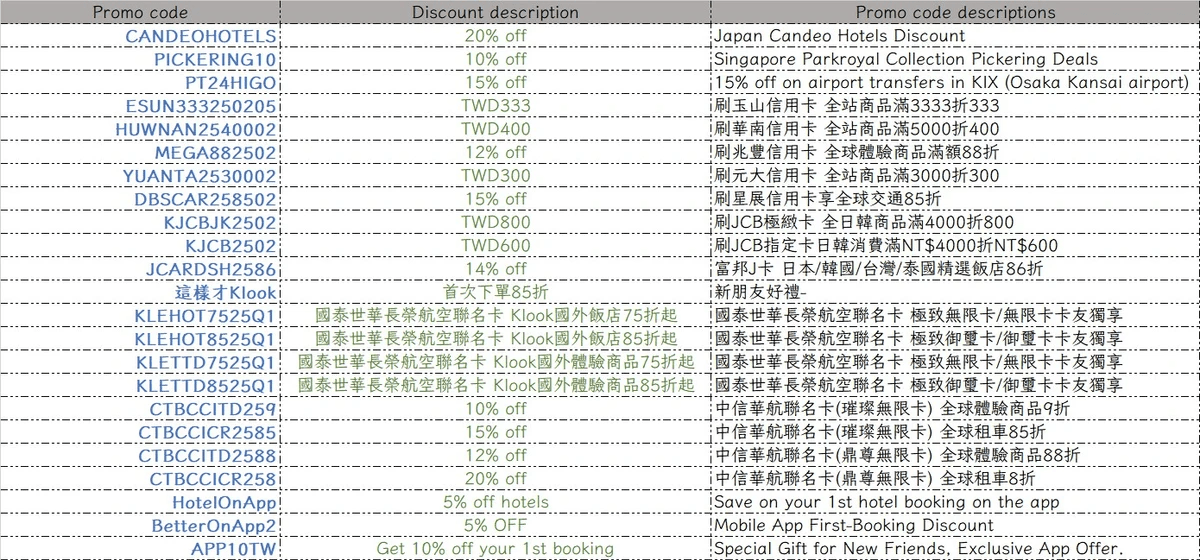This screenshot has width=1200, height=560.
Task: Click Singapore Parkroyal Collection Pickering Deals
Action: click(x=906, y=59)
